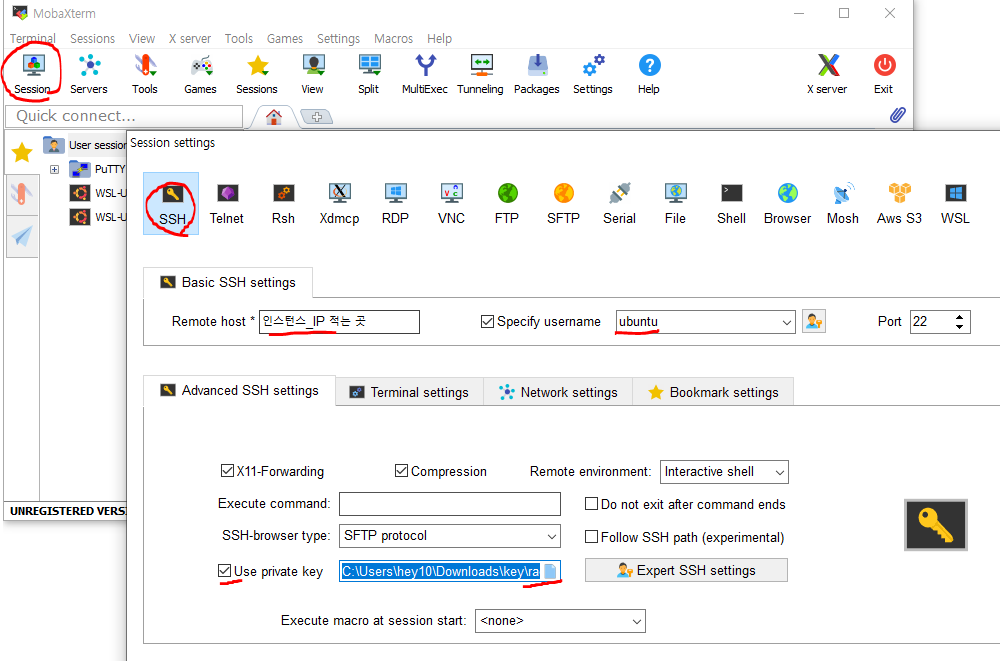
Task: Click the Remote host input field
Action: (339, 322)
